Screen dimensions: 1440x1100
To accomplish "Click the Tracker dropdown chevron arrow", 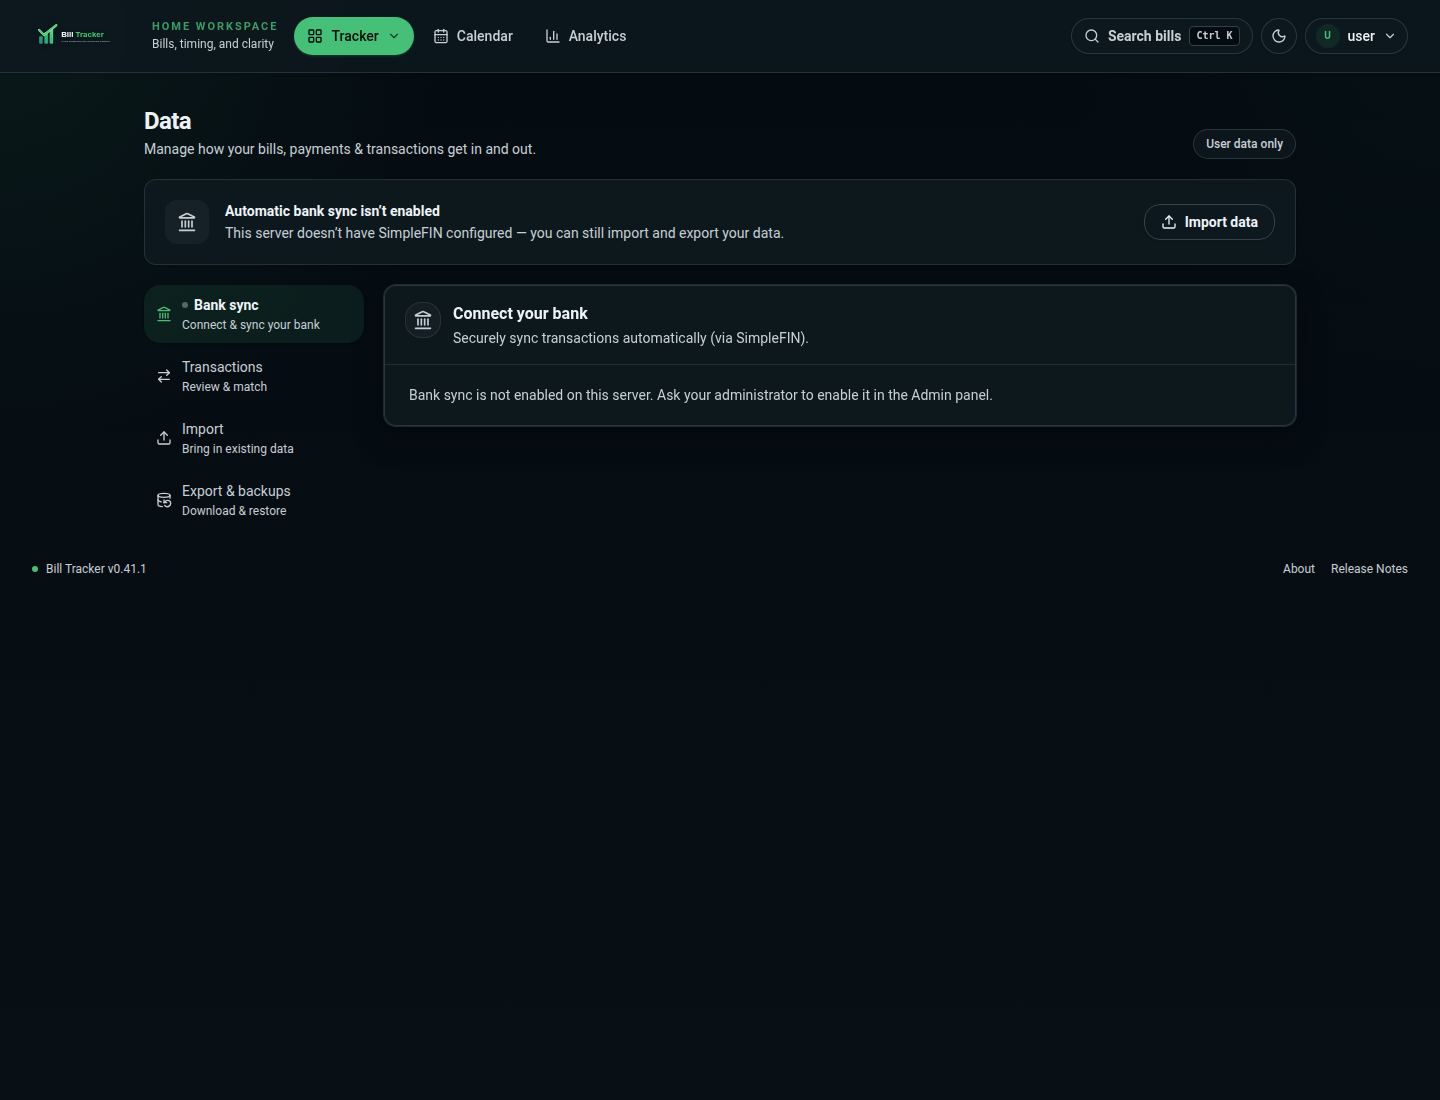I will point(394,36).
